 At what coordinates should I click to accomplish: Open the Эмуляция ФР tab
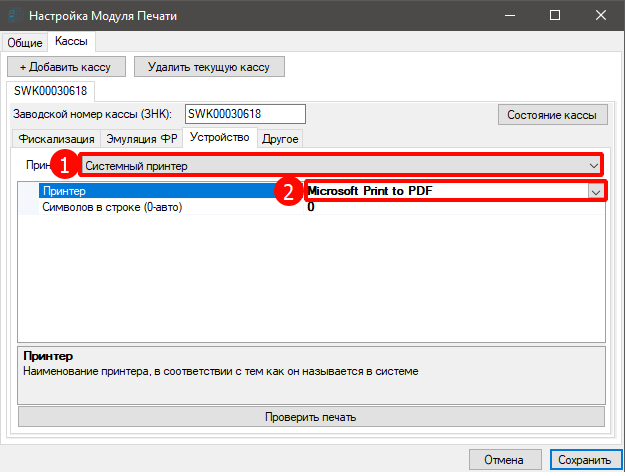click(141, 139)
